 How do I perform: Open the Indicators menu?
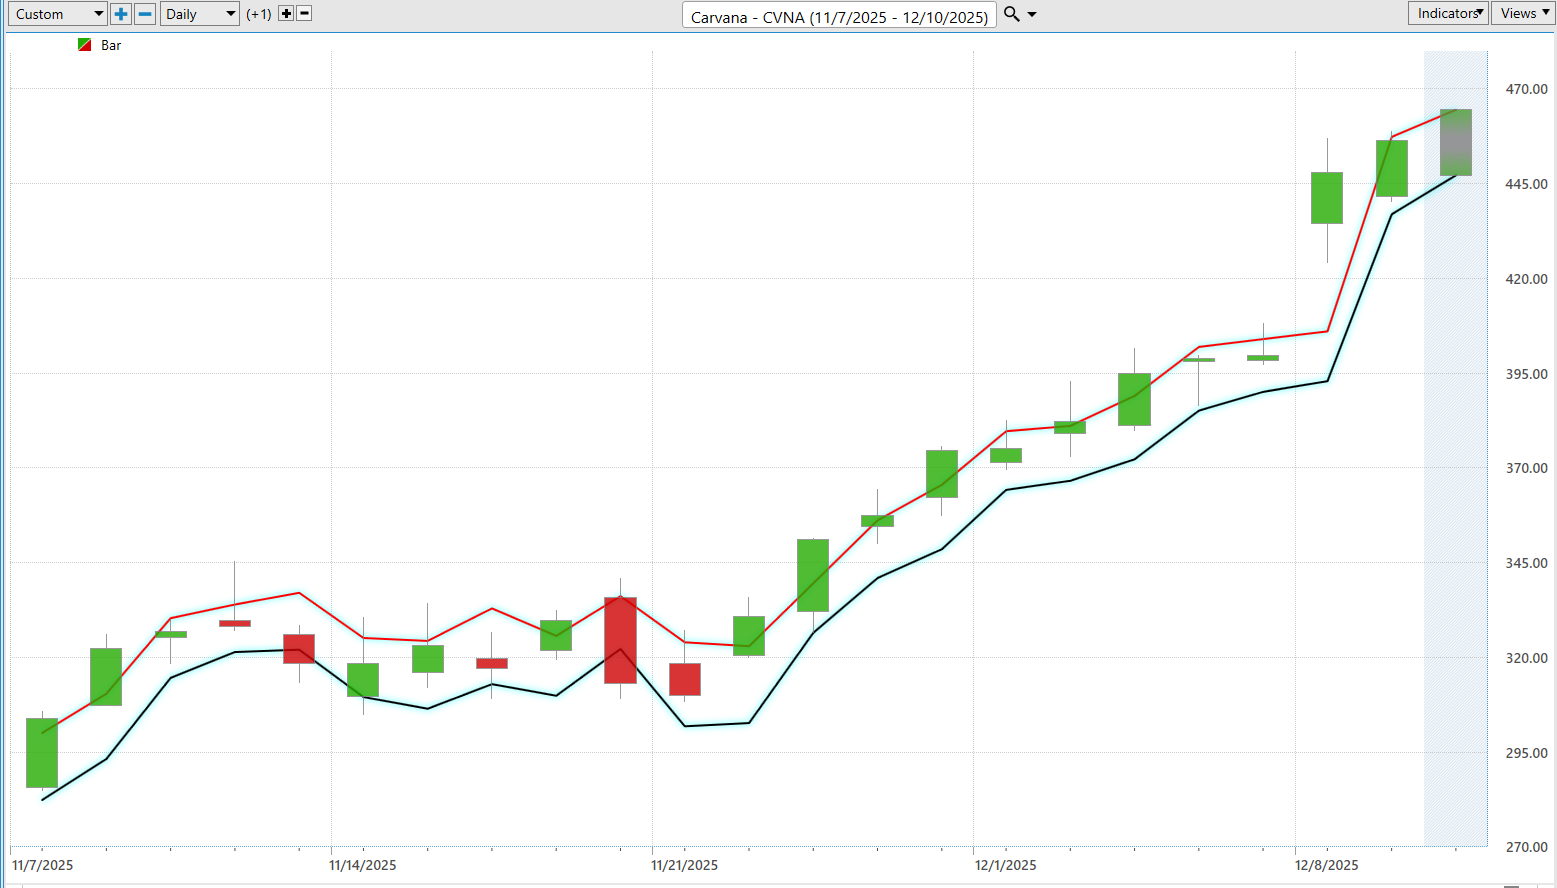[1448, 13]
